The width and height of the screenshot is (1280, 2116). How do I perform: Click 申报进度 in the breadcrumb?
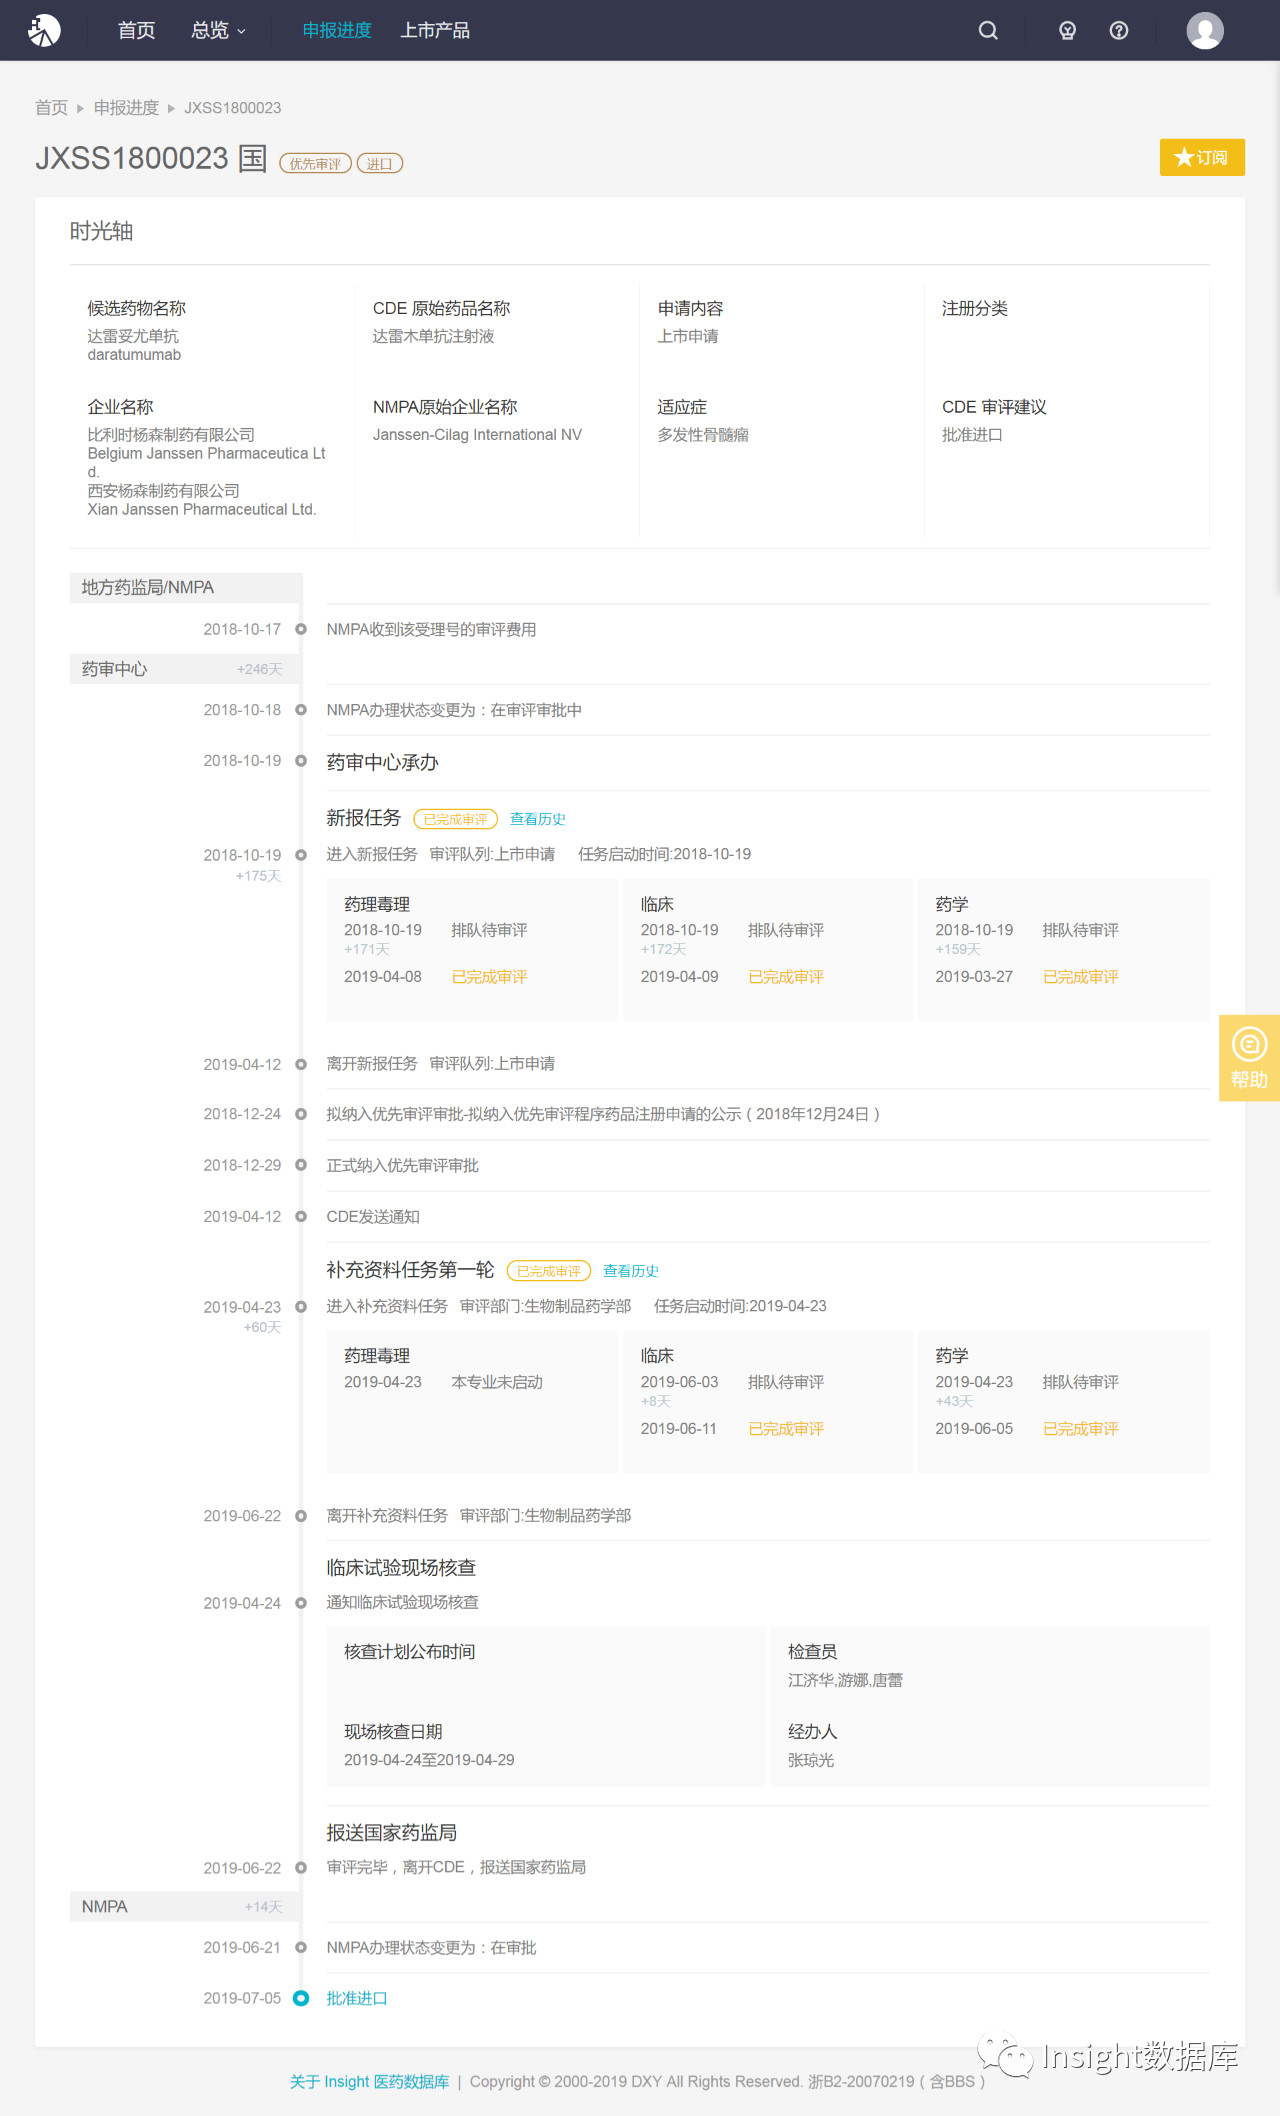click(x=126, y=108)
